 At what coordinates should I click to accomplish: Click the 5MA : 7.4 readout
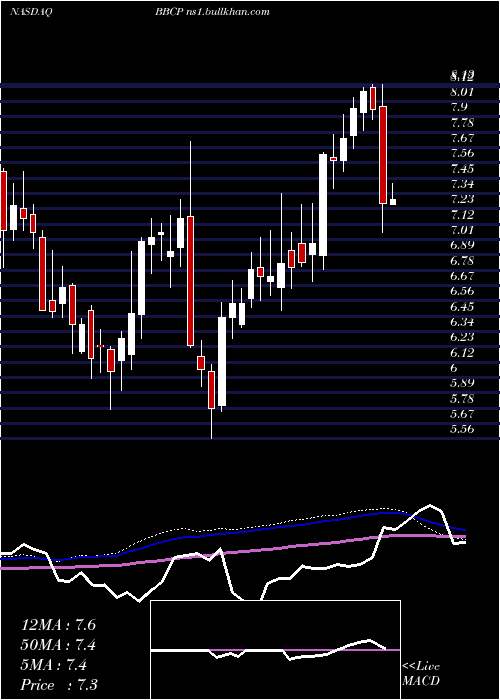pos(54,665)
